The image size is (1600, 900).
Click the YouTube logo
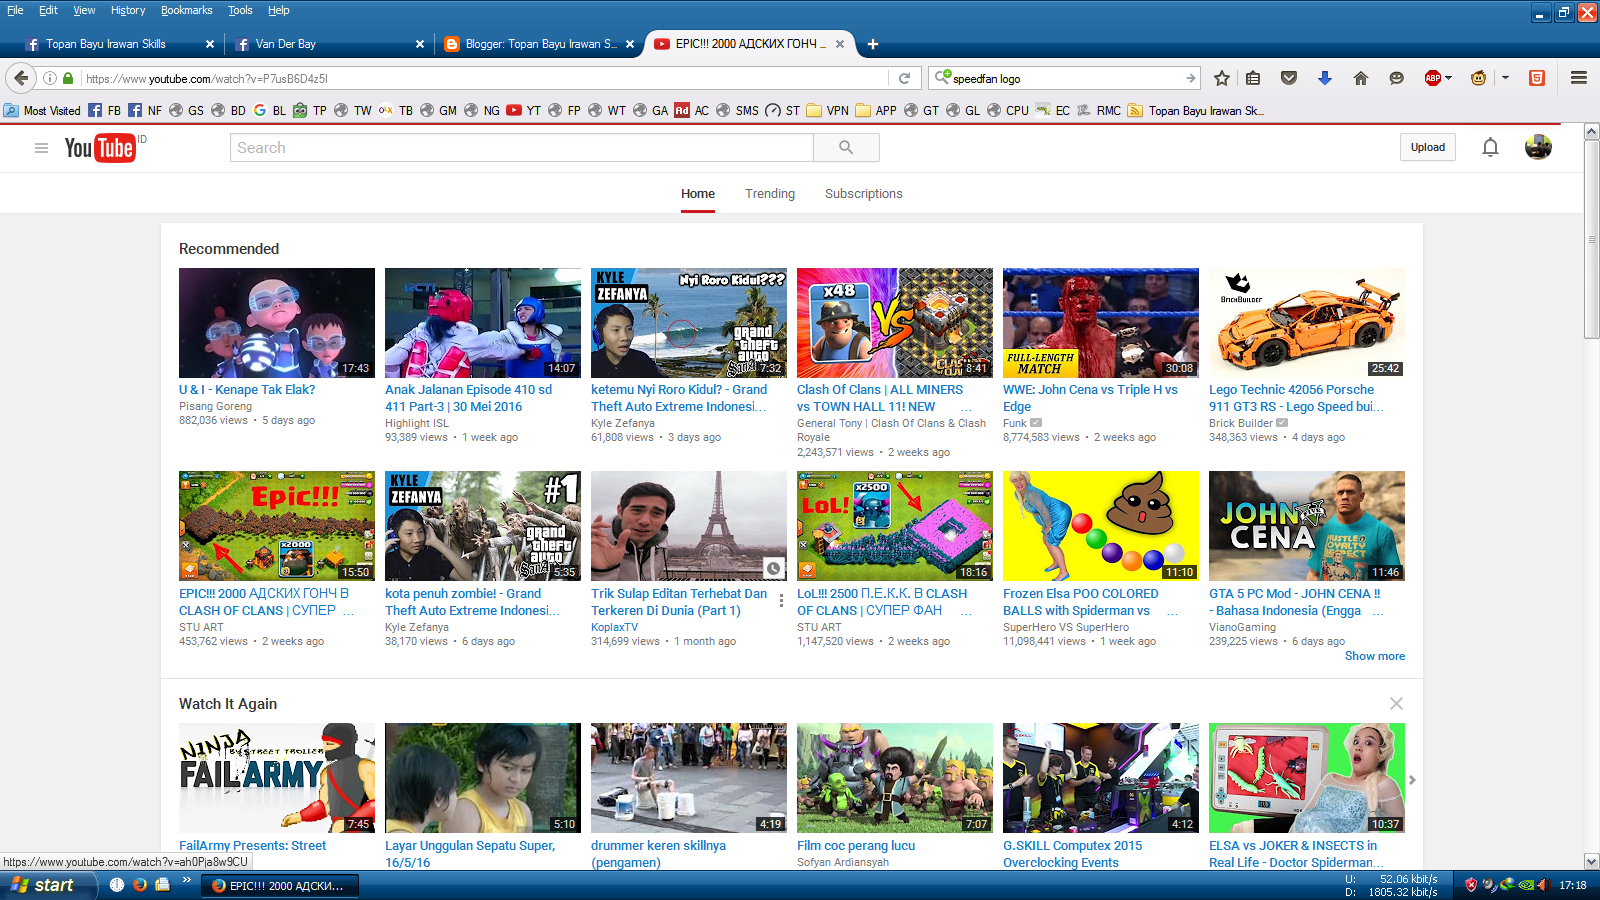click(101, 148)
